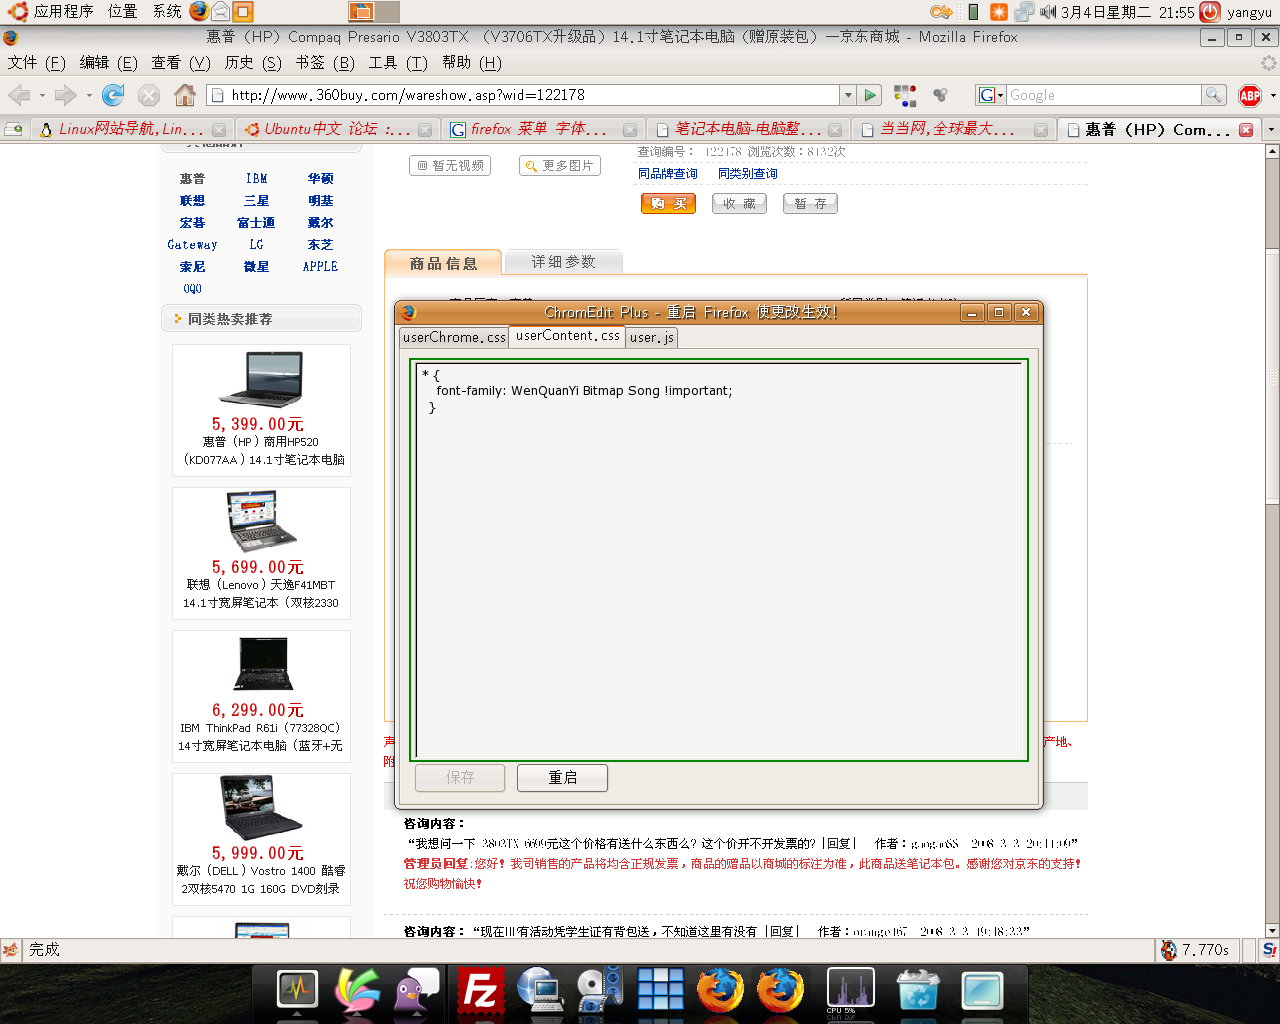
Task: Click the Adblock Plus ABP icon
Action: coord(1250,95)
